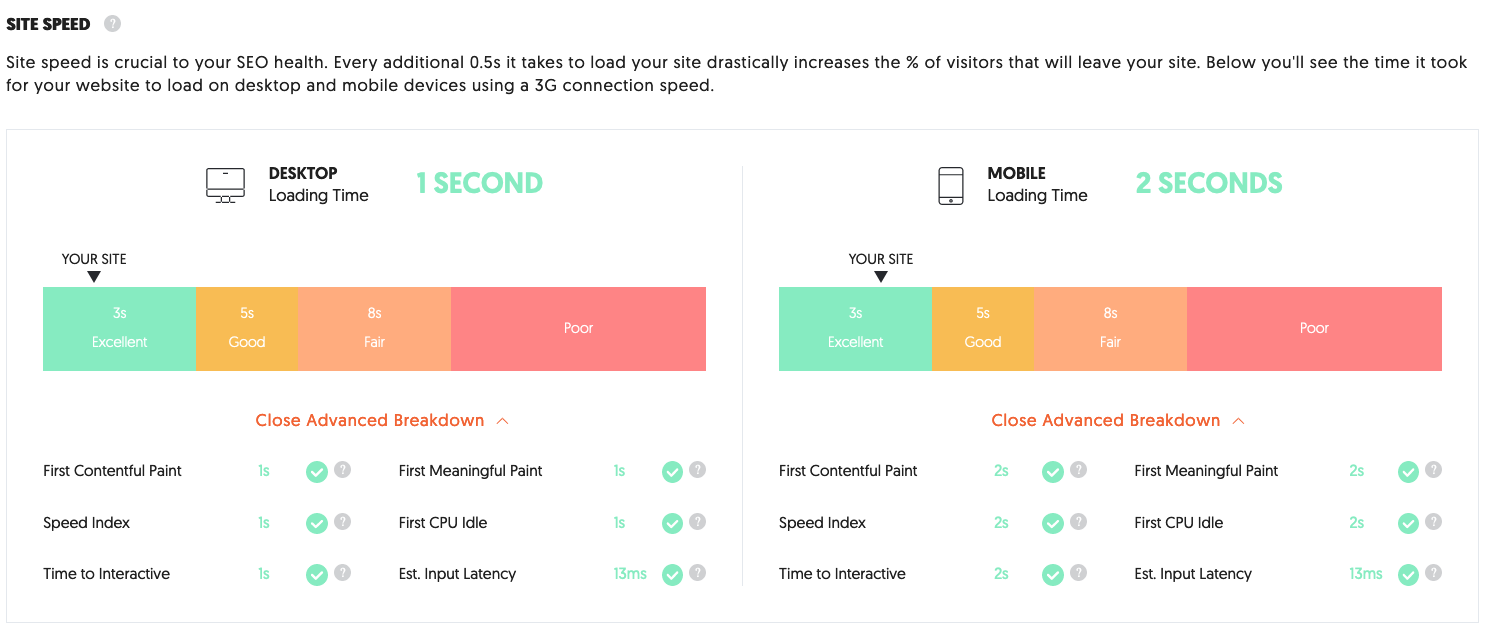The width and height of the screenshot is (1486, 633).
Task: Click the desktop breakdown chevron arrow
Action: click(503, 421)
